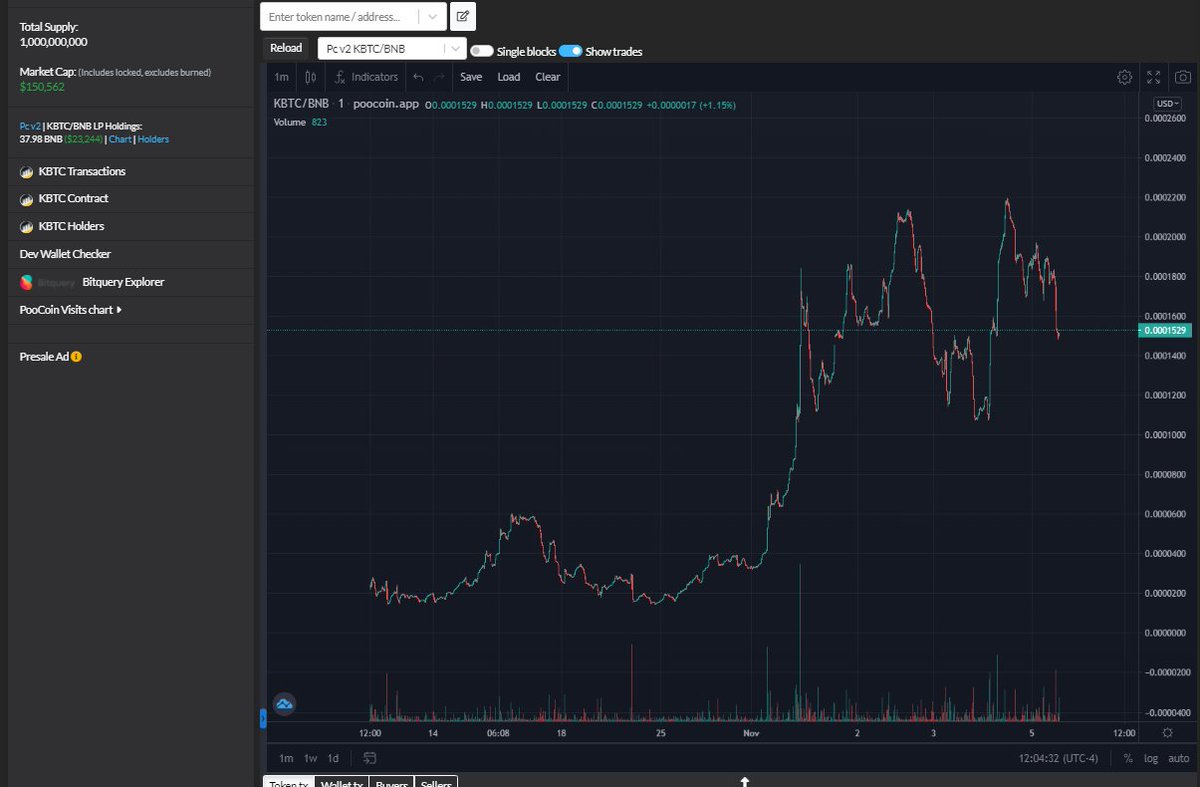
Task: Open price axis settings gear
Action: click(x=1168, y=733)
